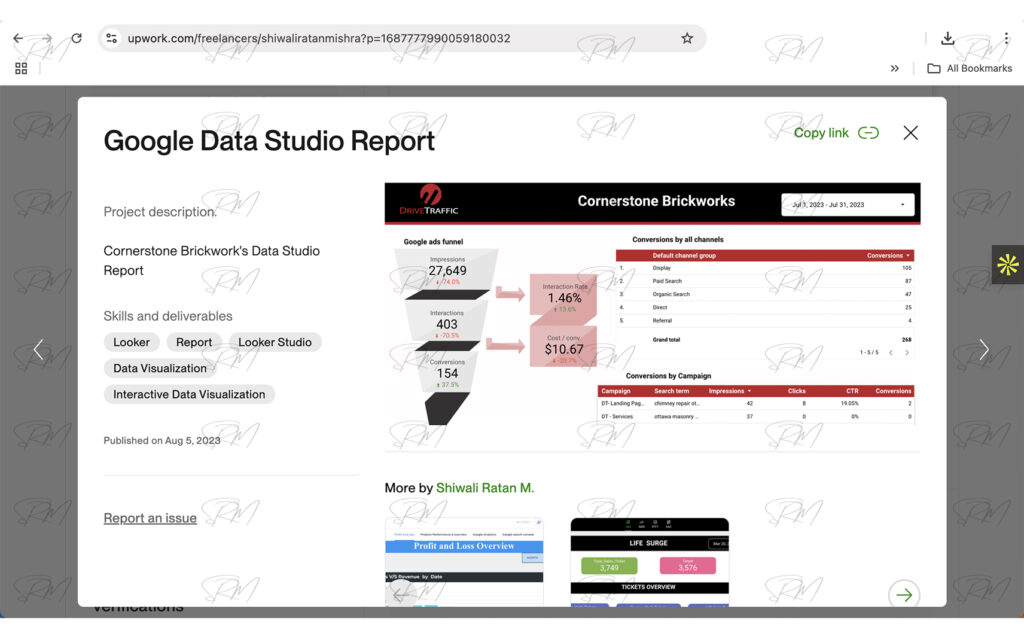The width and height of the screenshot is (1024, 639).
Task: Open the Life Surge project thumbnail
Action: (650, 562)
